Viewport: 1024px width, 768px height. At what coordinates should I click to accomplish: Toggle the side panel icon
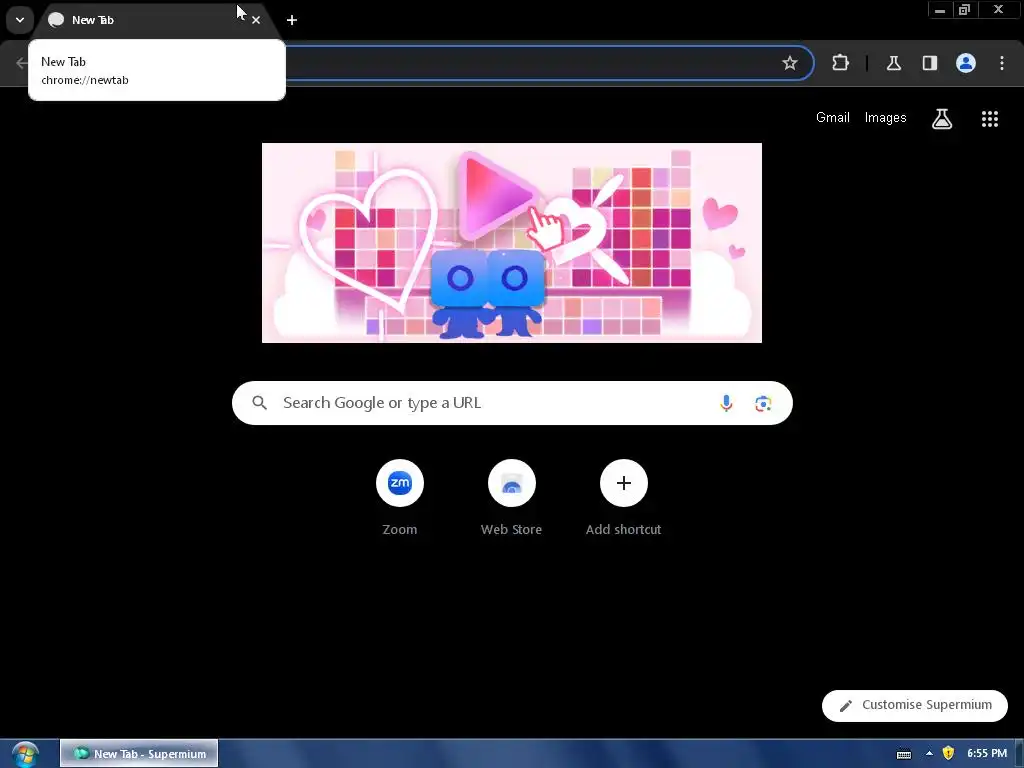point(930,63)
